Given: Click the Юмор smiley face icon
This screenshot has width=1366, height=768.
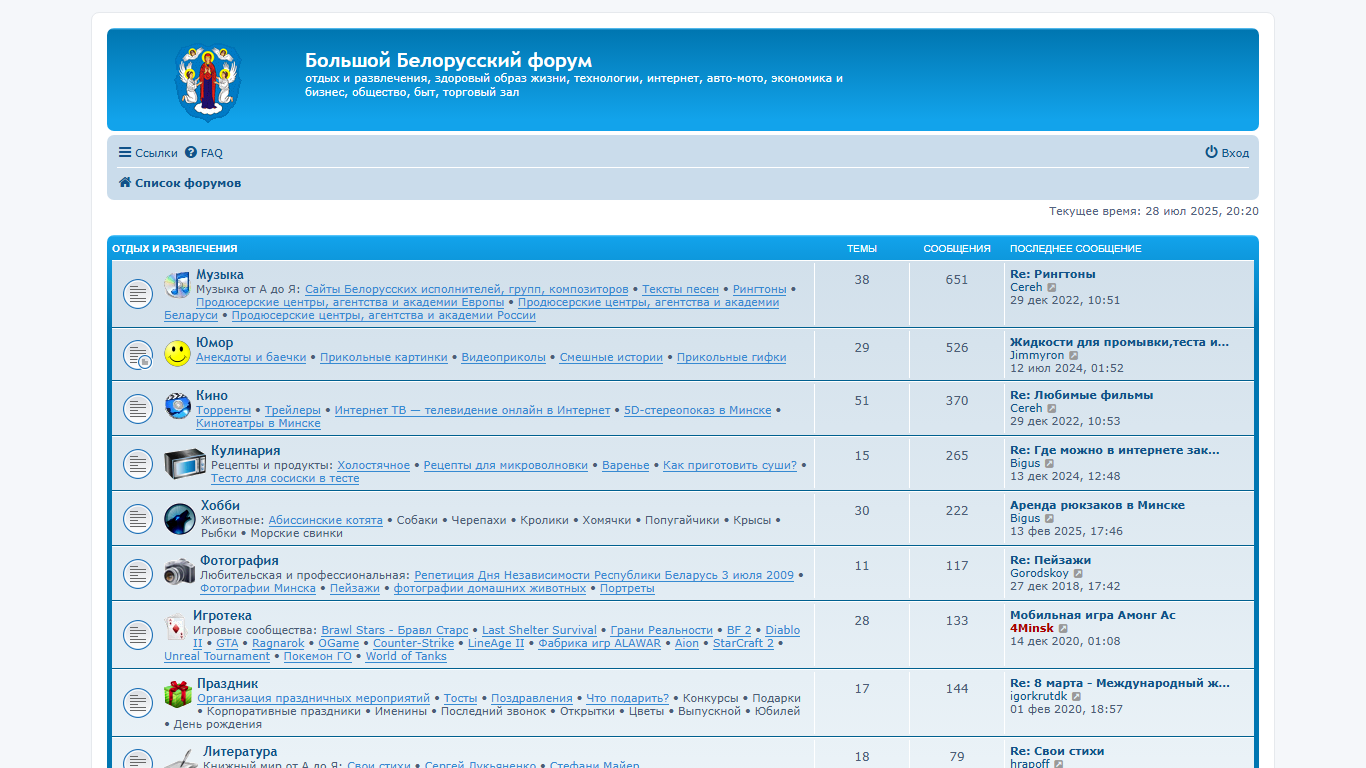Looking at the screenshot, I should 178,353.
